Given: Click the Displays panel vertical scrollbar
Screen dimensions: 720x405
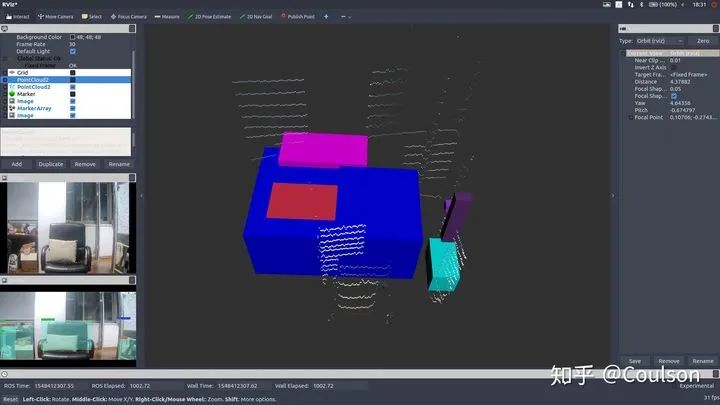Looking at the screenshot, I should [x=133, y=83].
